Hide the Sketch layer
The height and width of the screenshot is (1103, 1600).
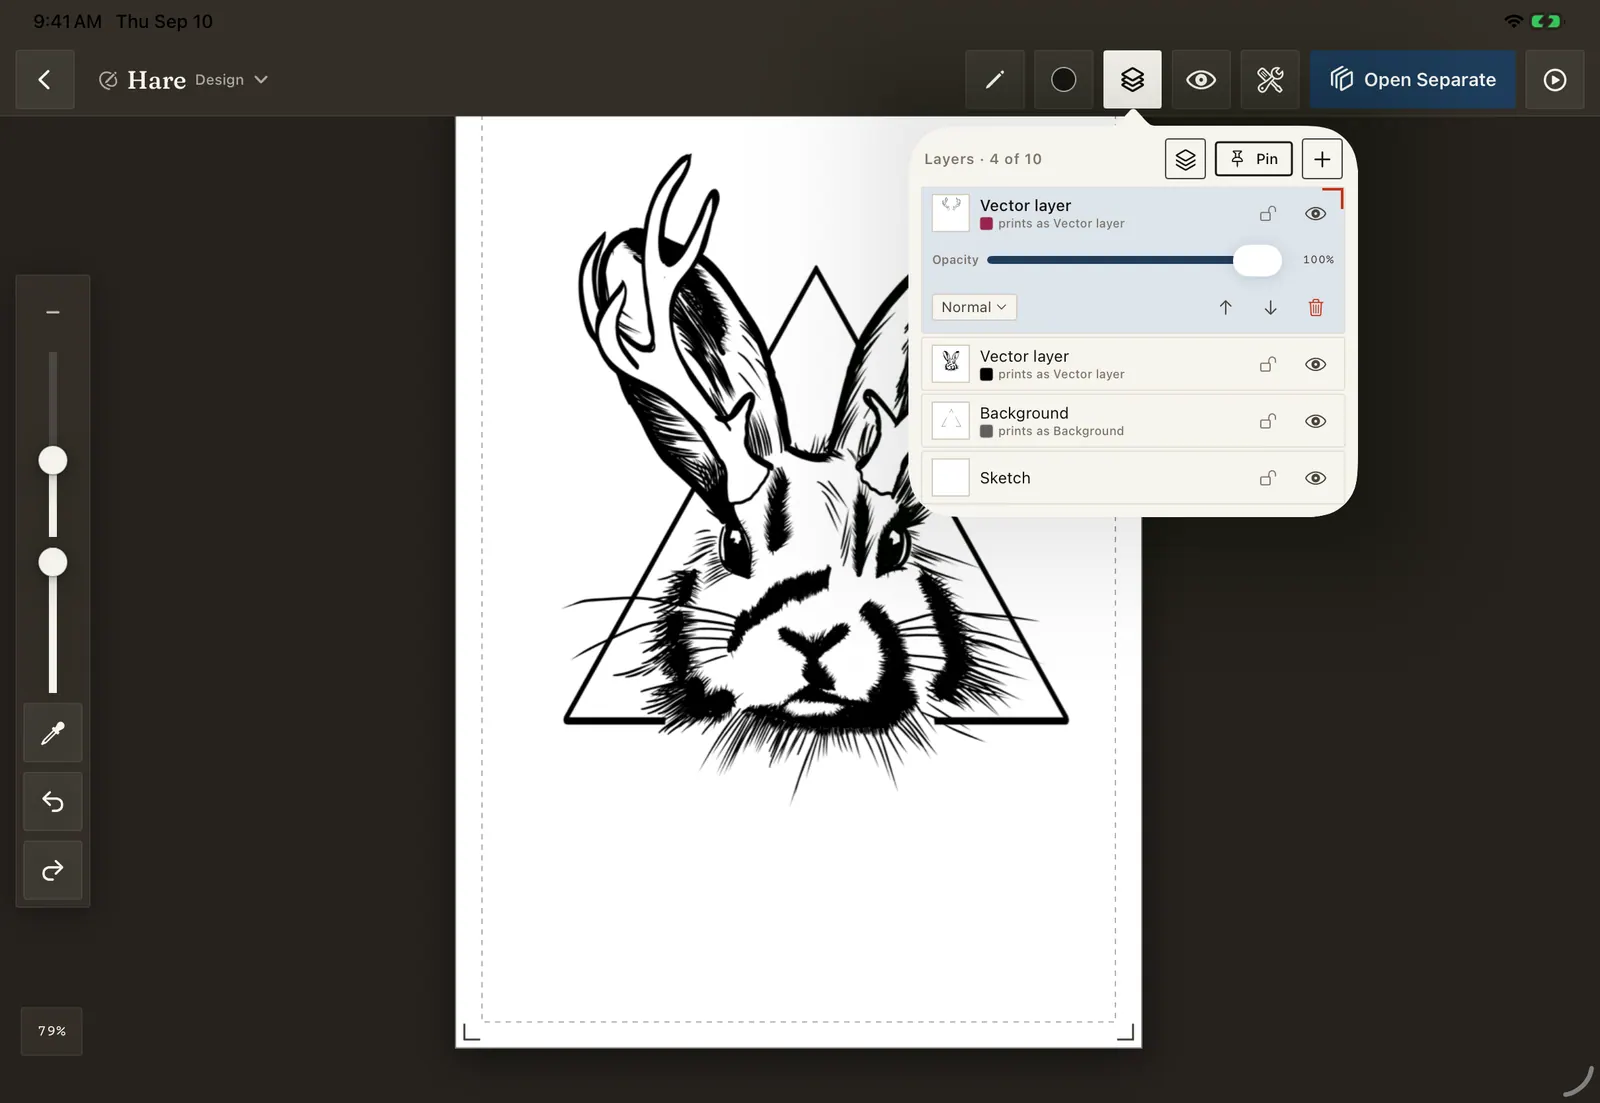(1316, 478)
